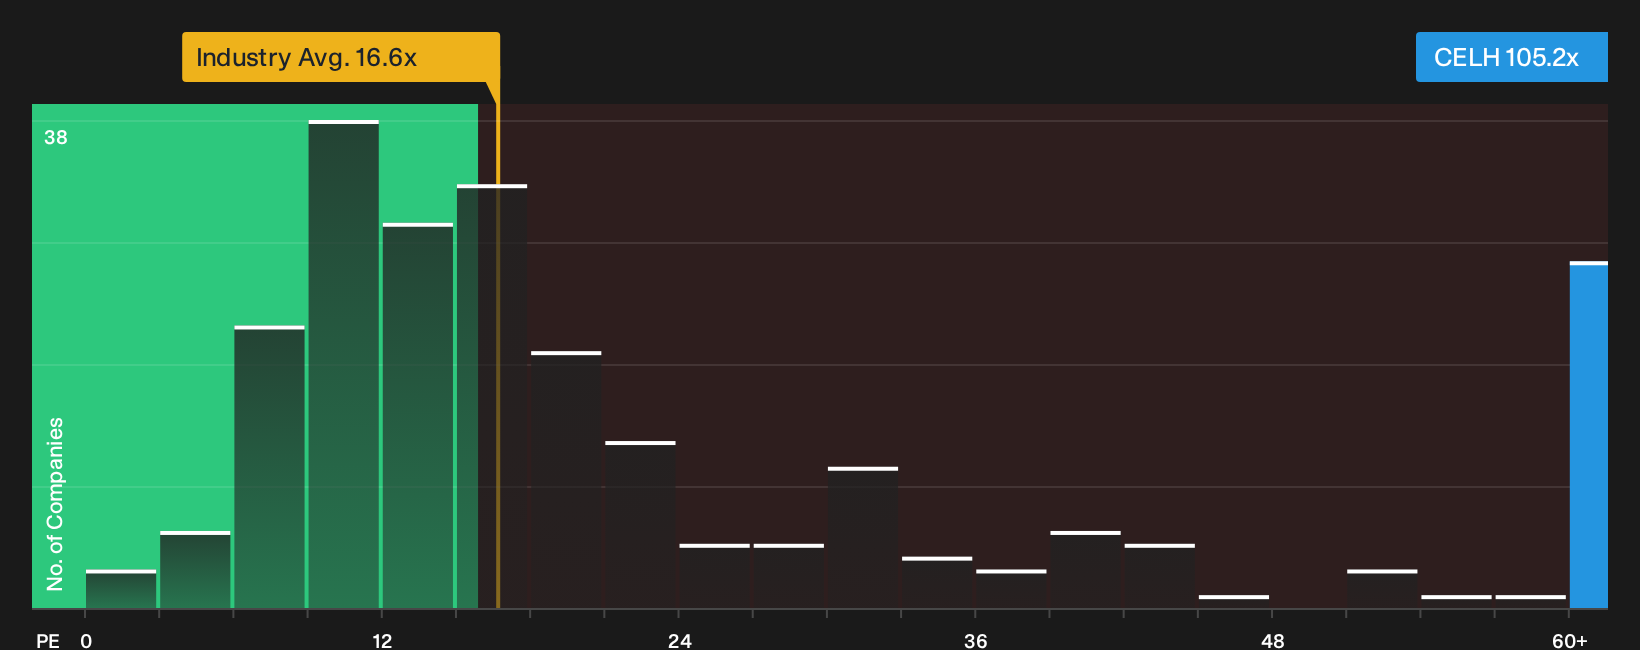The image size is (1640, 650).
Task: Click the blue 60+ PE bar
Action: (x=1589, y=435)
